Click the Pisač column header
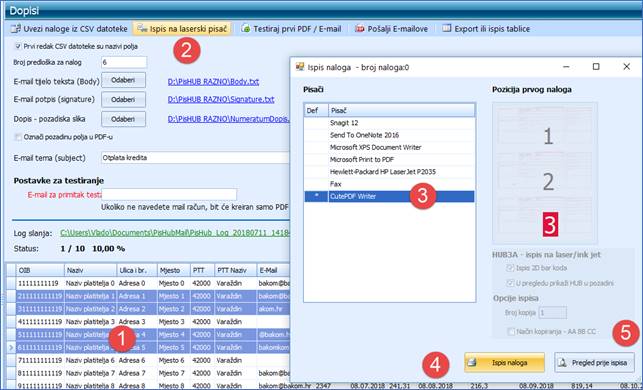 pos(402,110)
